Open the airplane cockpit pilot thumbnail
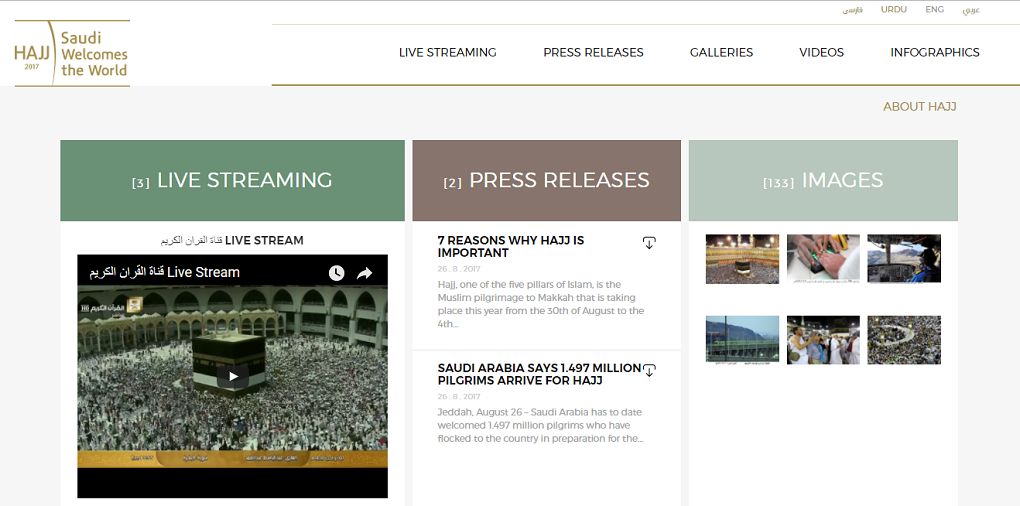The height and width of the screenshot is (506, 1020). [x=903, y=259]
